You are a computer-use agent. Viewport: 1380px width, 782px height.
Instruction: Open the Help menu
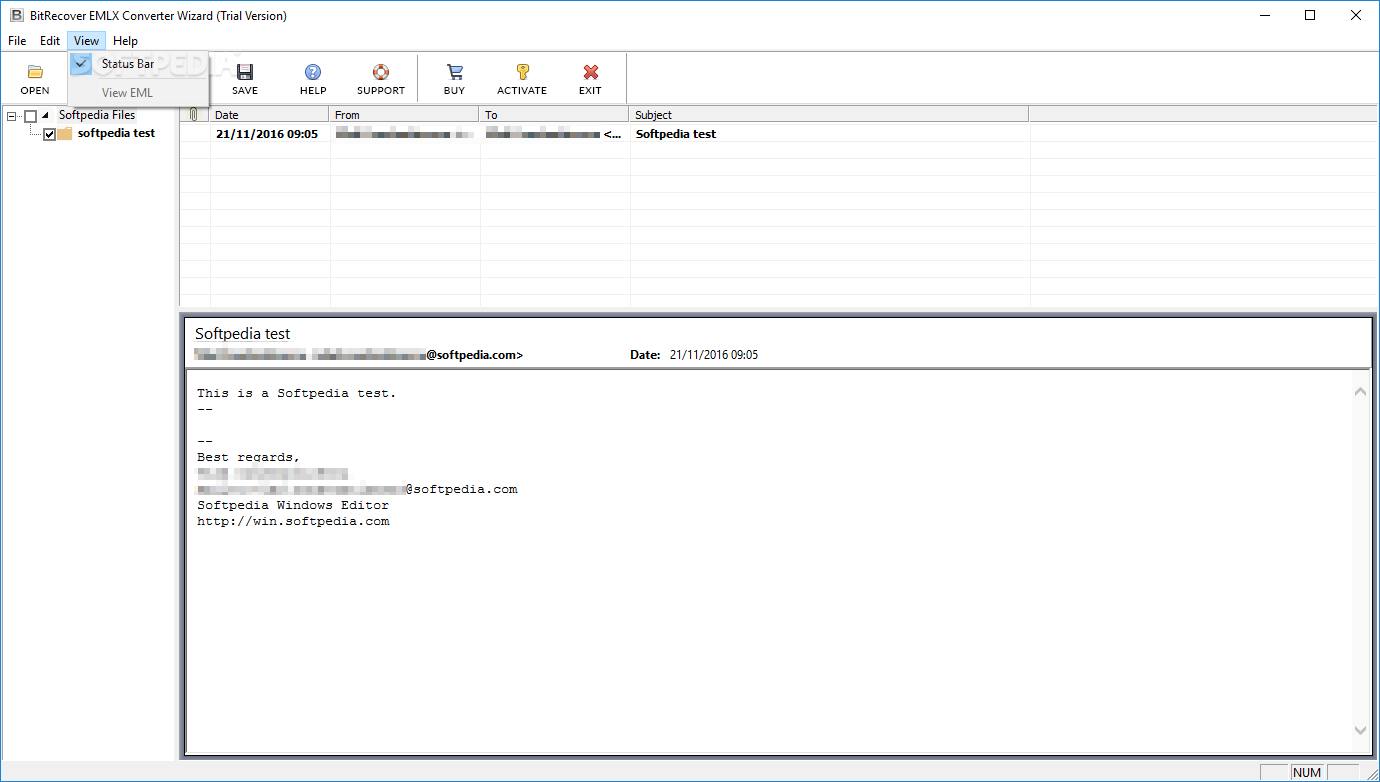[x=125, y=41]
